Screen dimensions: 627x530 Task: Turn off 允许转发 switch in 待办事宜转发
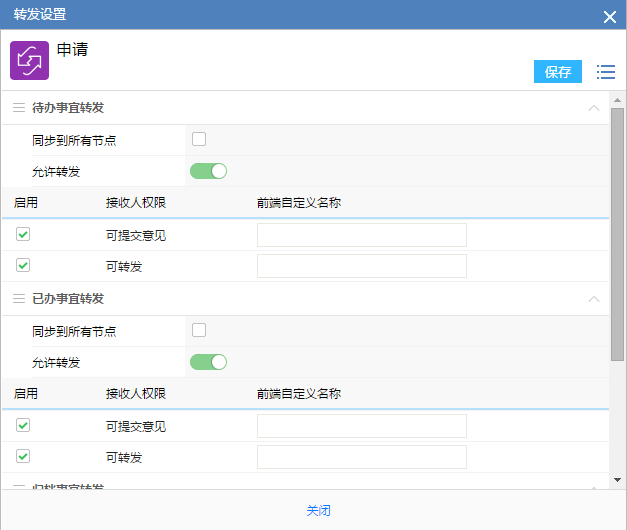pyautogui.click(x=208, y=171)
